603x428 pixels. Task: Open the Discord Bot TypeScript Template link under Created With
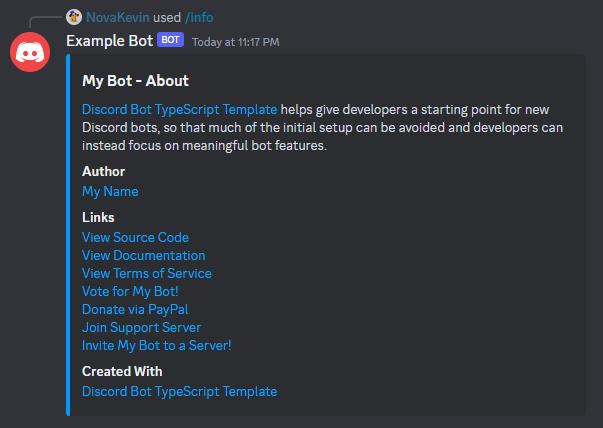(x=179, y=391)
